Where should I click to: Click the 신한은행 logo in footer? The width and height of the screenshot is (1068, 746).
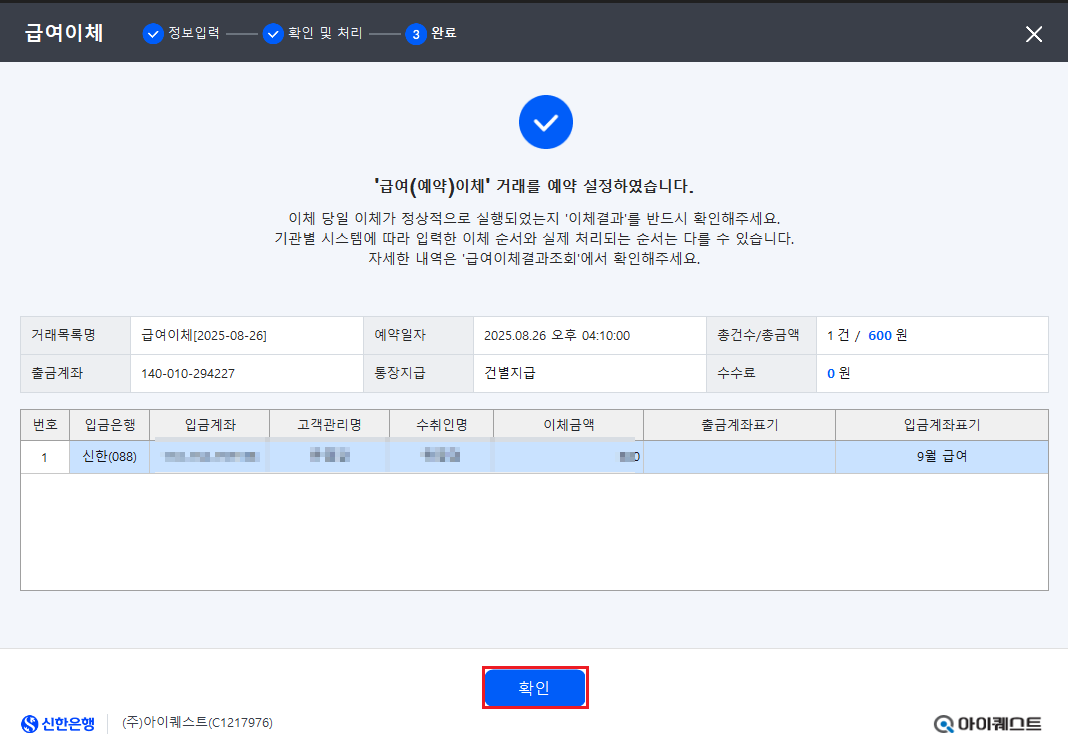(x=58, y=723)
